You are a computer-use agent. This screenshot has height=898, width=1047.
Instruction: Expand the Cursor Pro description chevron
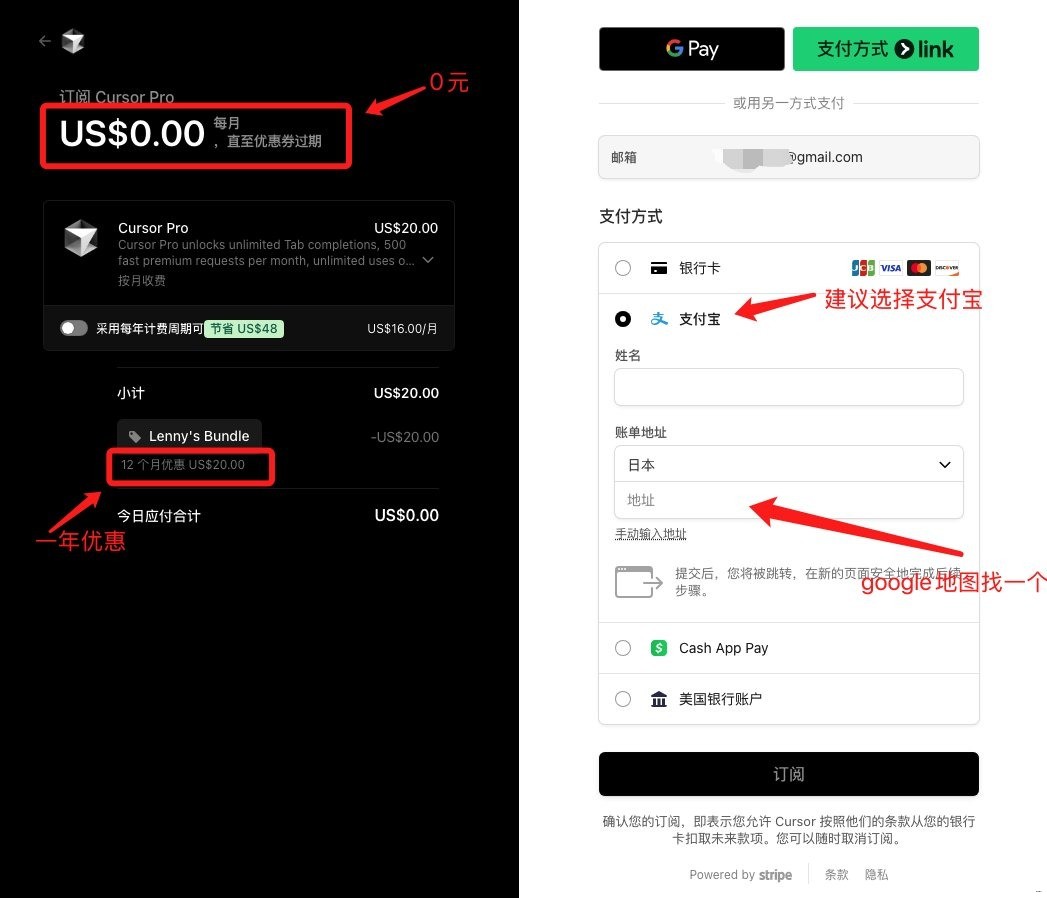tap(428, 260)
